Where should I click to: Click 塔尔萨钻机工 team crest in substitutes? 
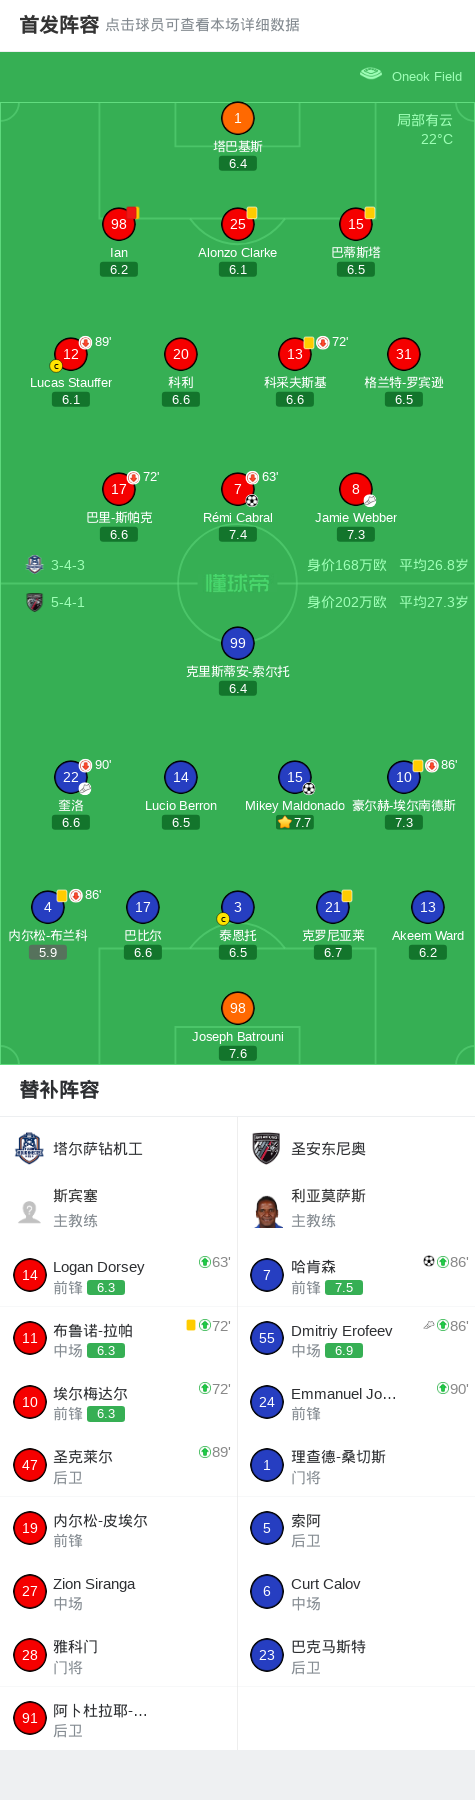point(29,1148)
